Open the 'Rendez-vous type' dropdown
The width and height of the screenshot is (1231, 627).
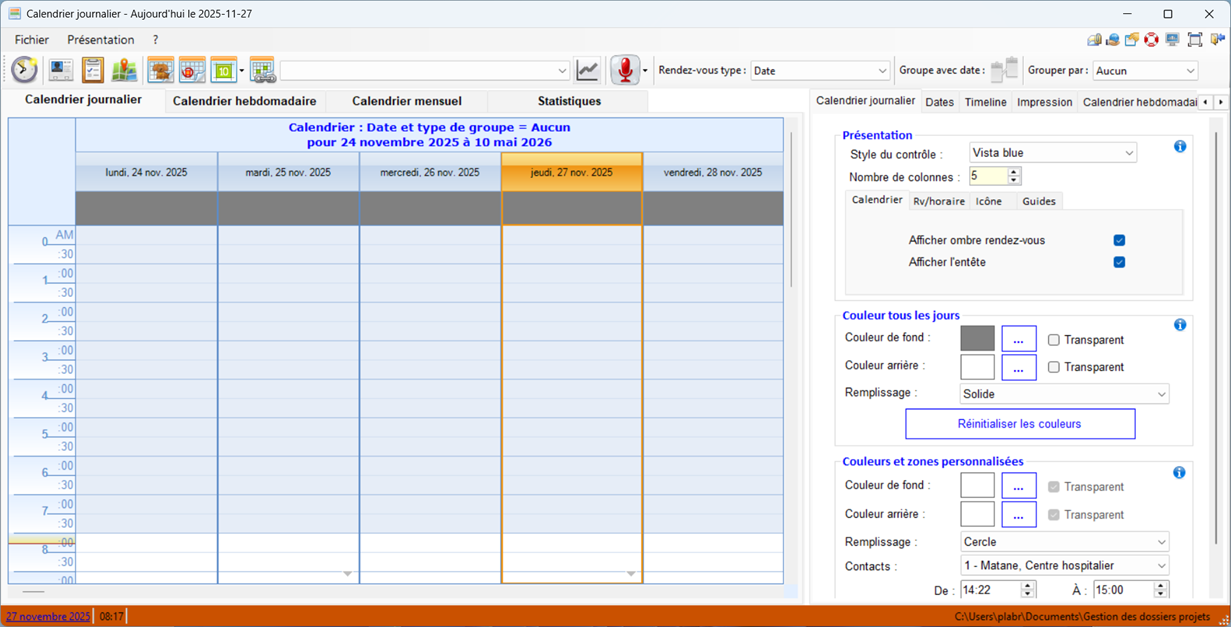(x=820, y=71)
